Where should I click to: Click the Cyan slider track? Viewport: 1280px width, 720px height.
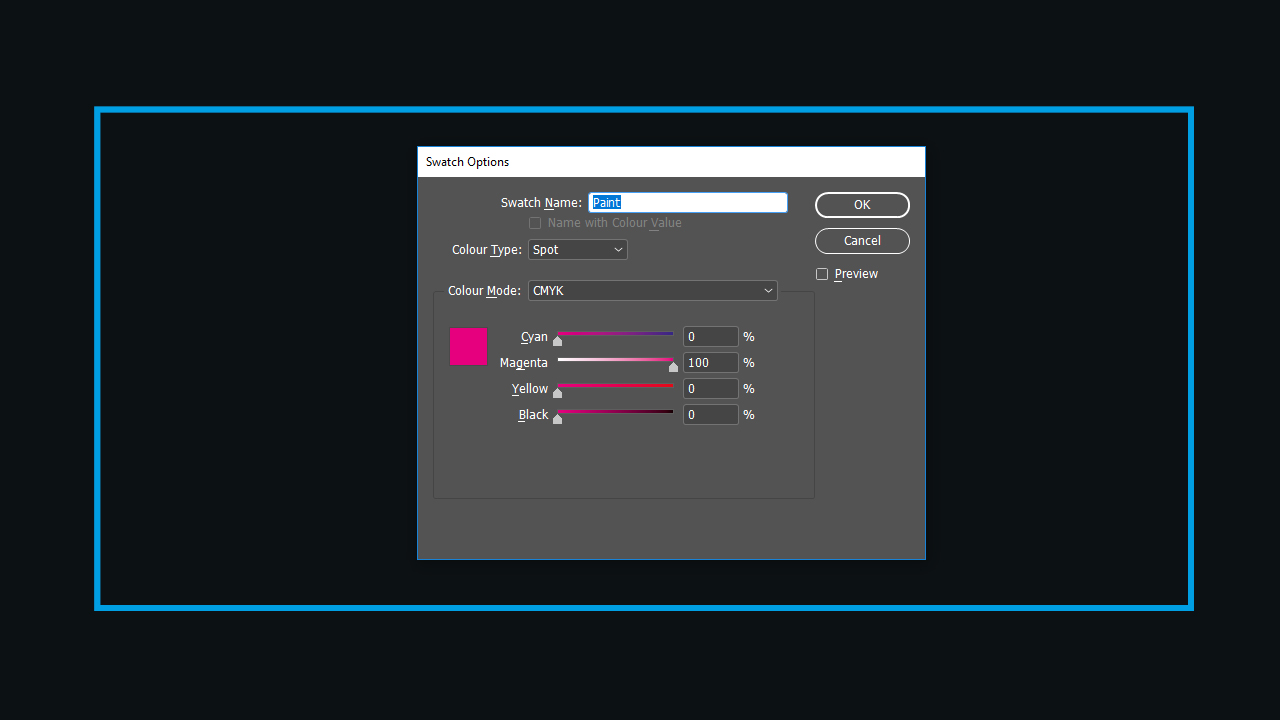pyautogui.click(x=615, y=334)
